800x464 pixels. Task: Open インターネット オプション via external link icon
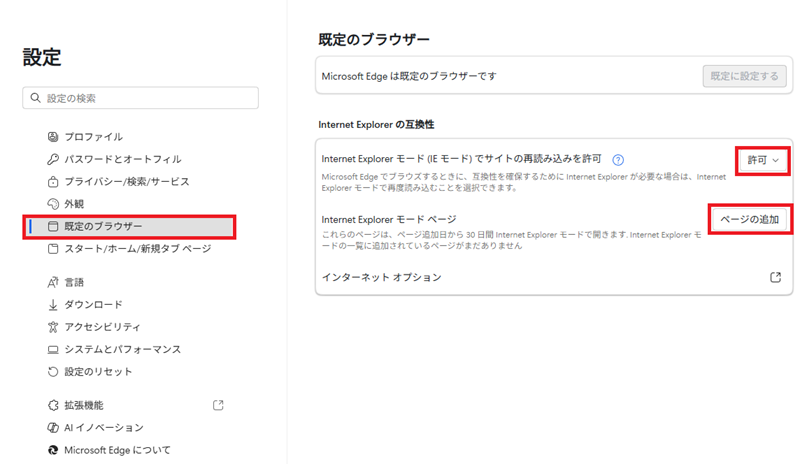click(x=775, y=277)
